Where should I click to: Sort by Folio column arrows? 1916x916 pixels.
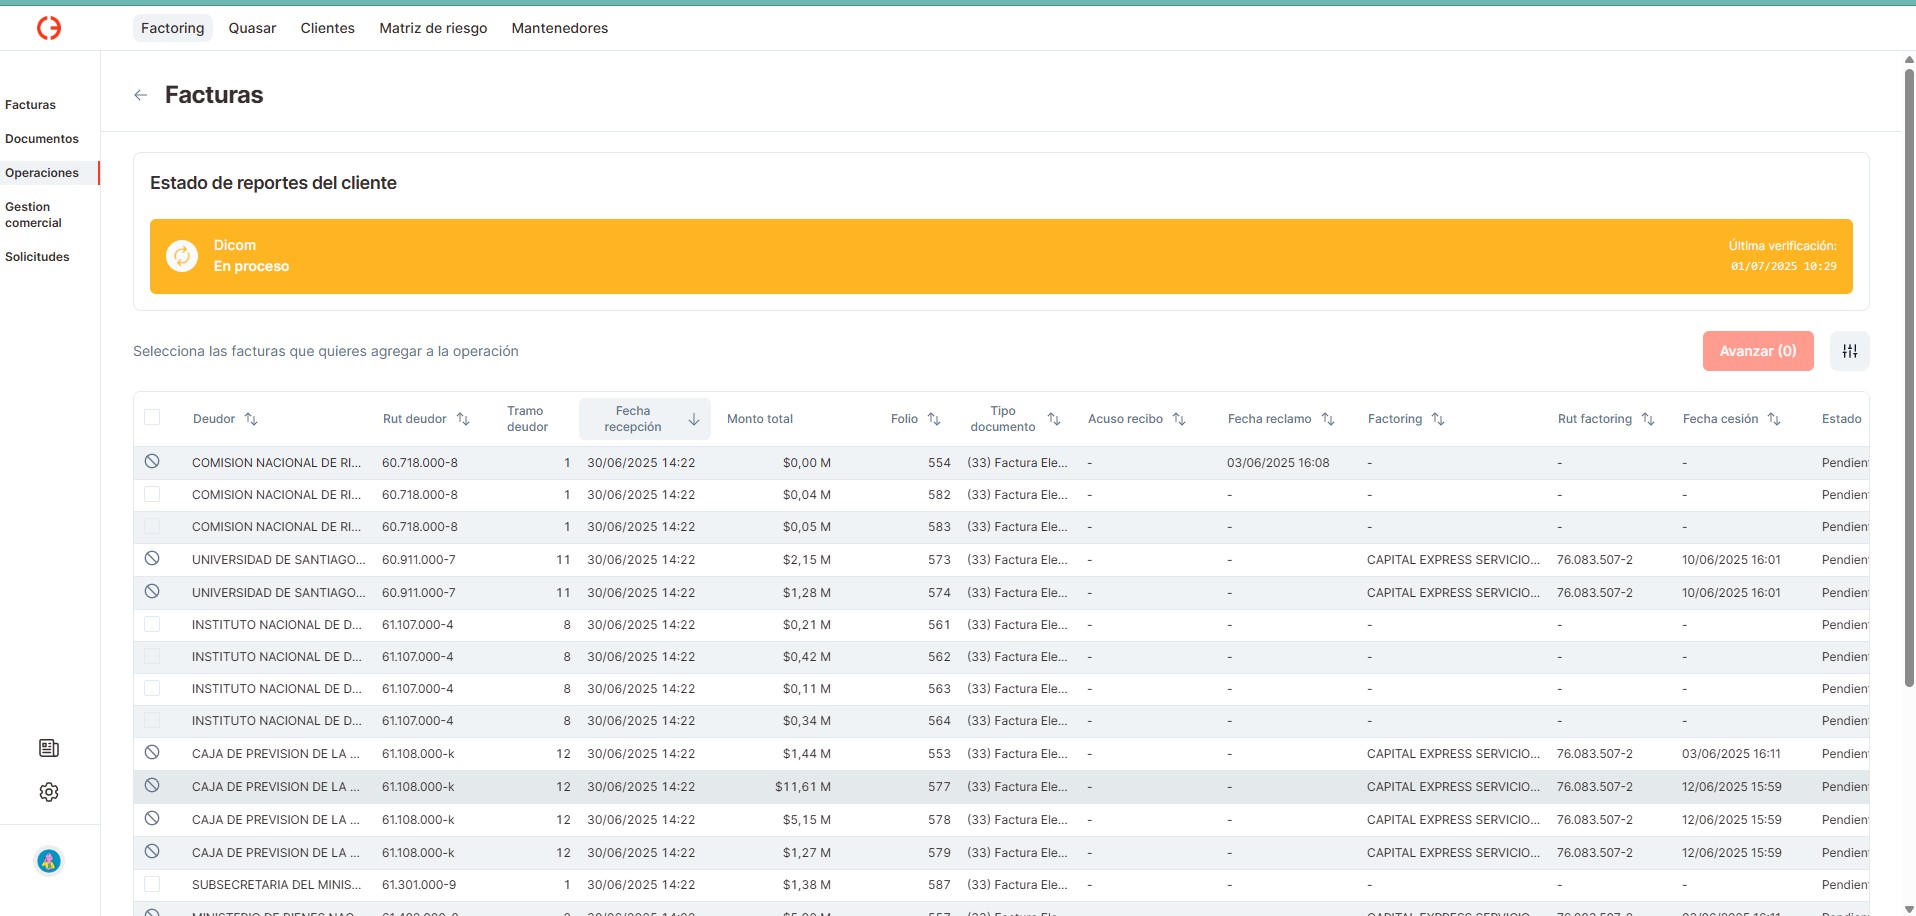pos(934,419)
